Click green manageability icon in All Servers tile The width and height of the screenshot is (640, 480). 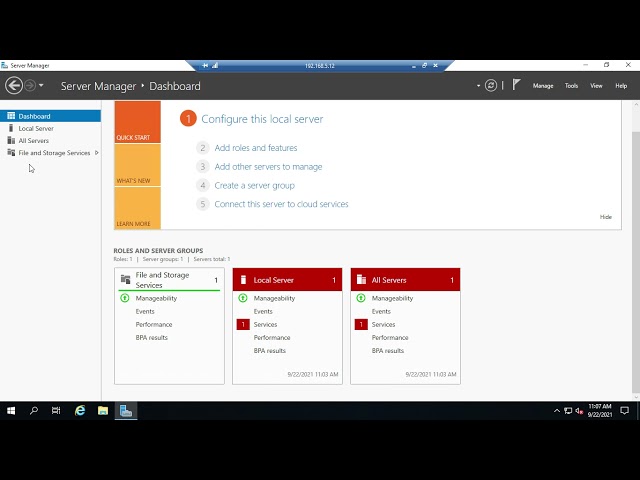point(361,298)
